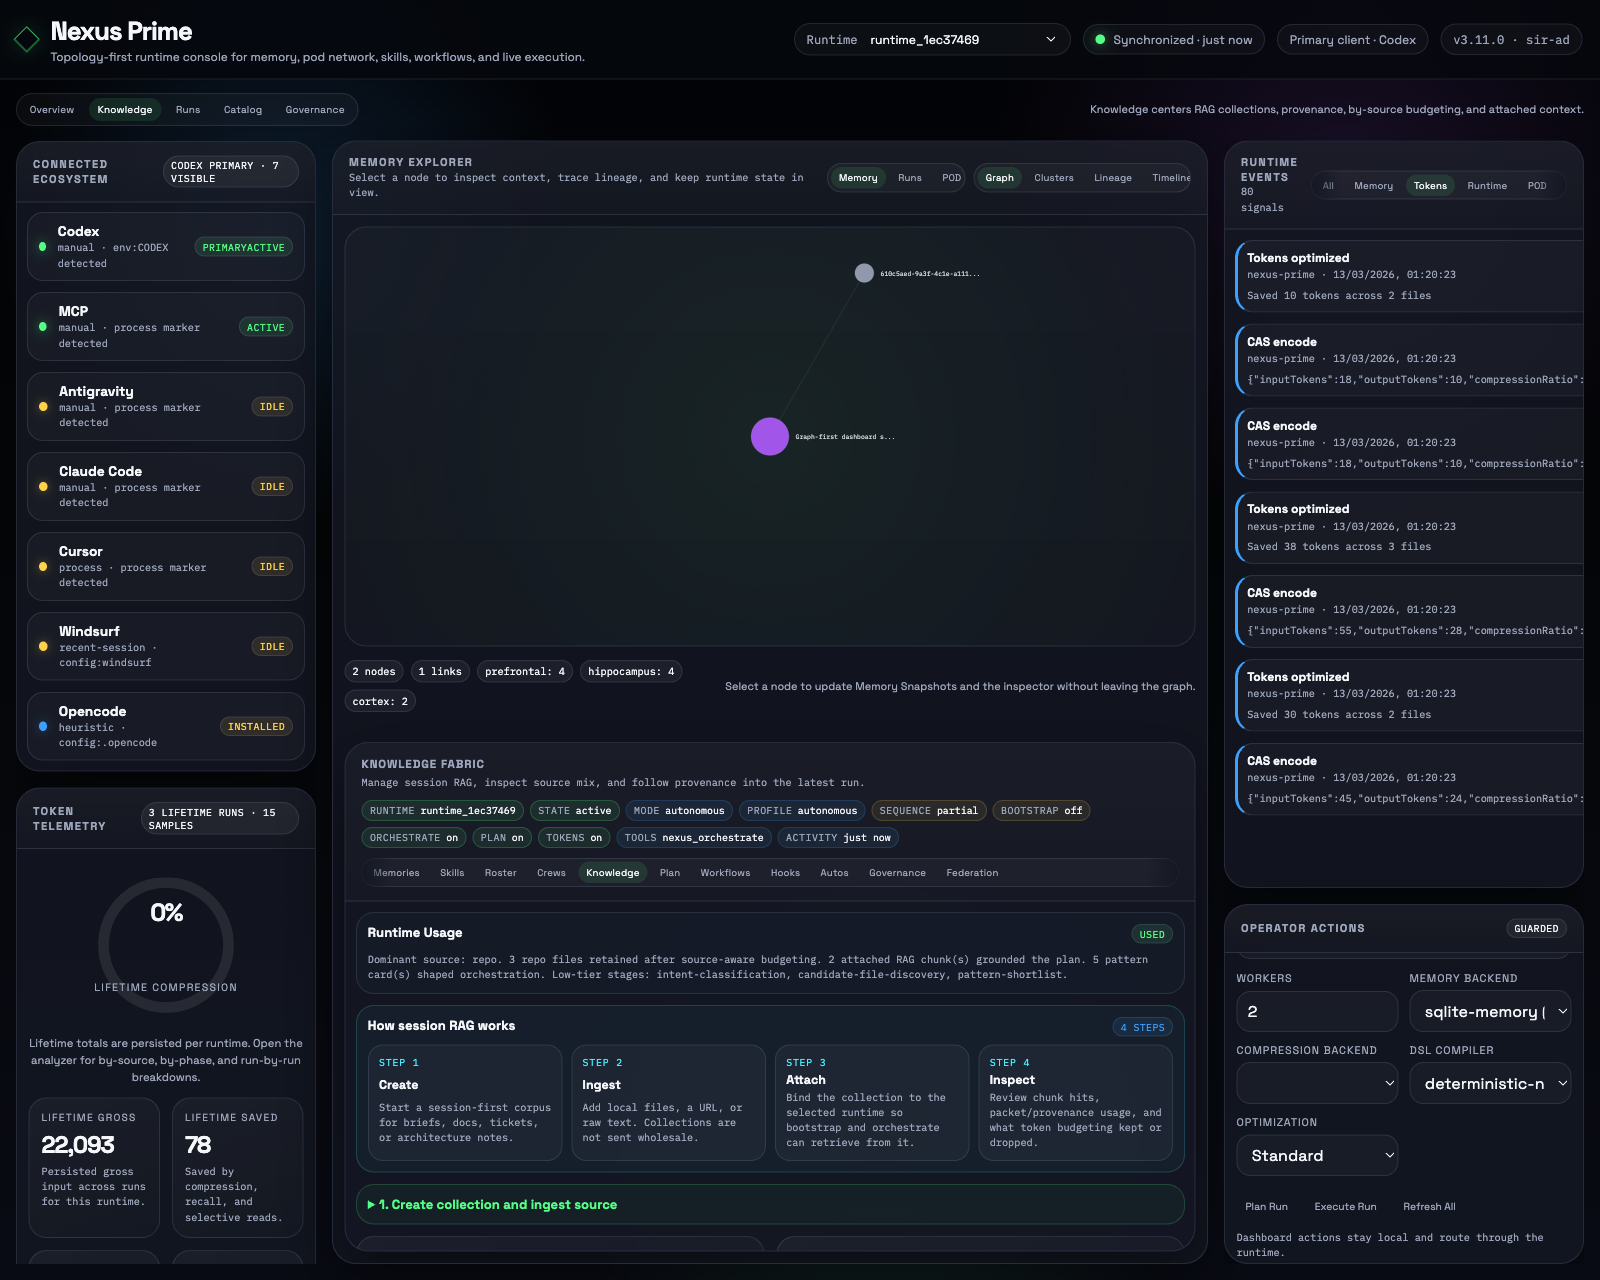Switch to the Governance tab
Image resolution: width=1600 pixels, height=1280 pixels.
(x=315, y=109)
